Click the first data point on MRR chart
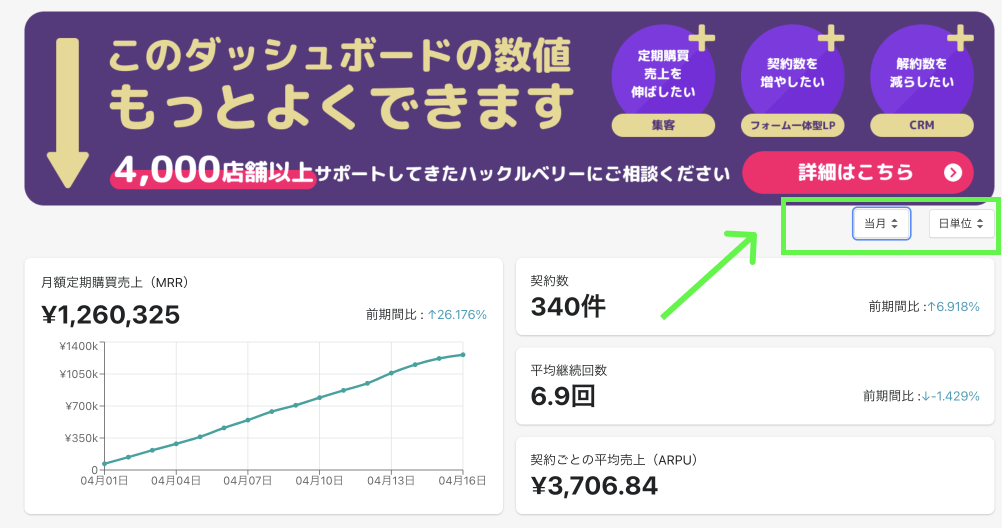1002x528 pixels. [104, 464]
